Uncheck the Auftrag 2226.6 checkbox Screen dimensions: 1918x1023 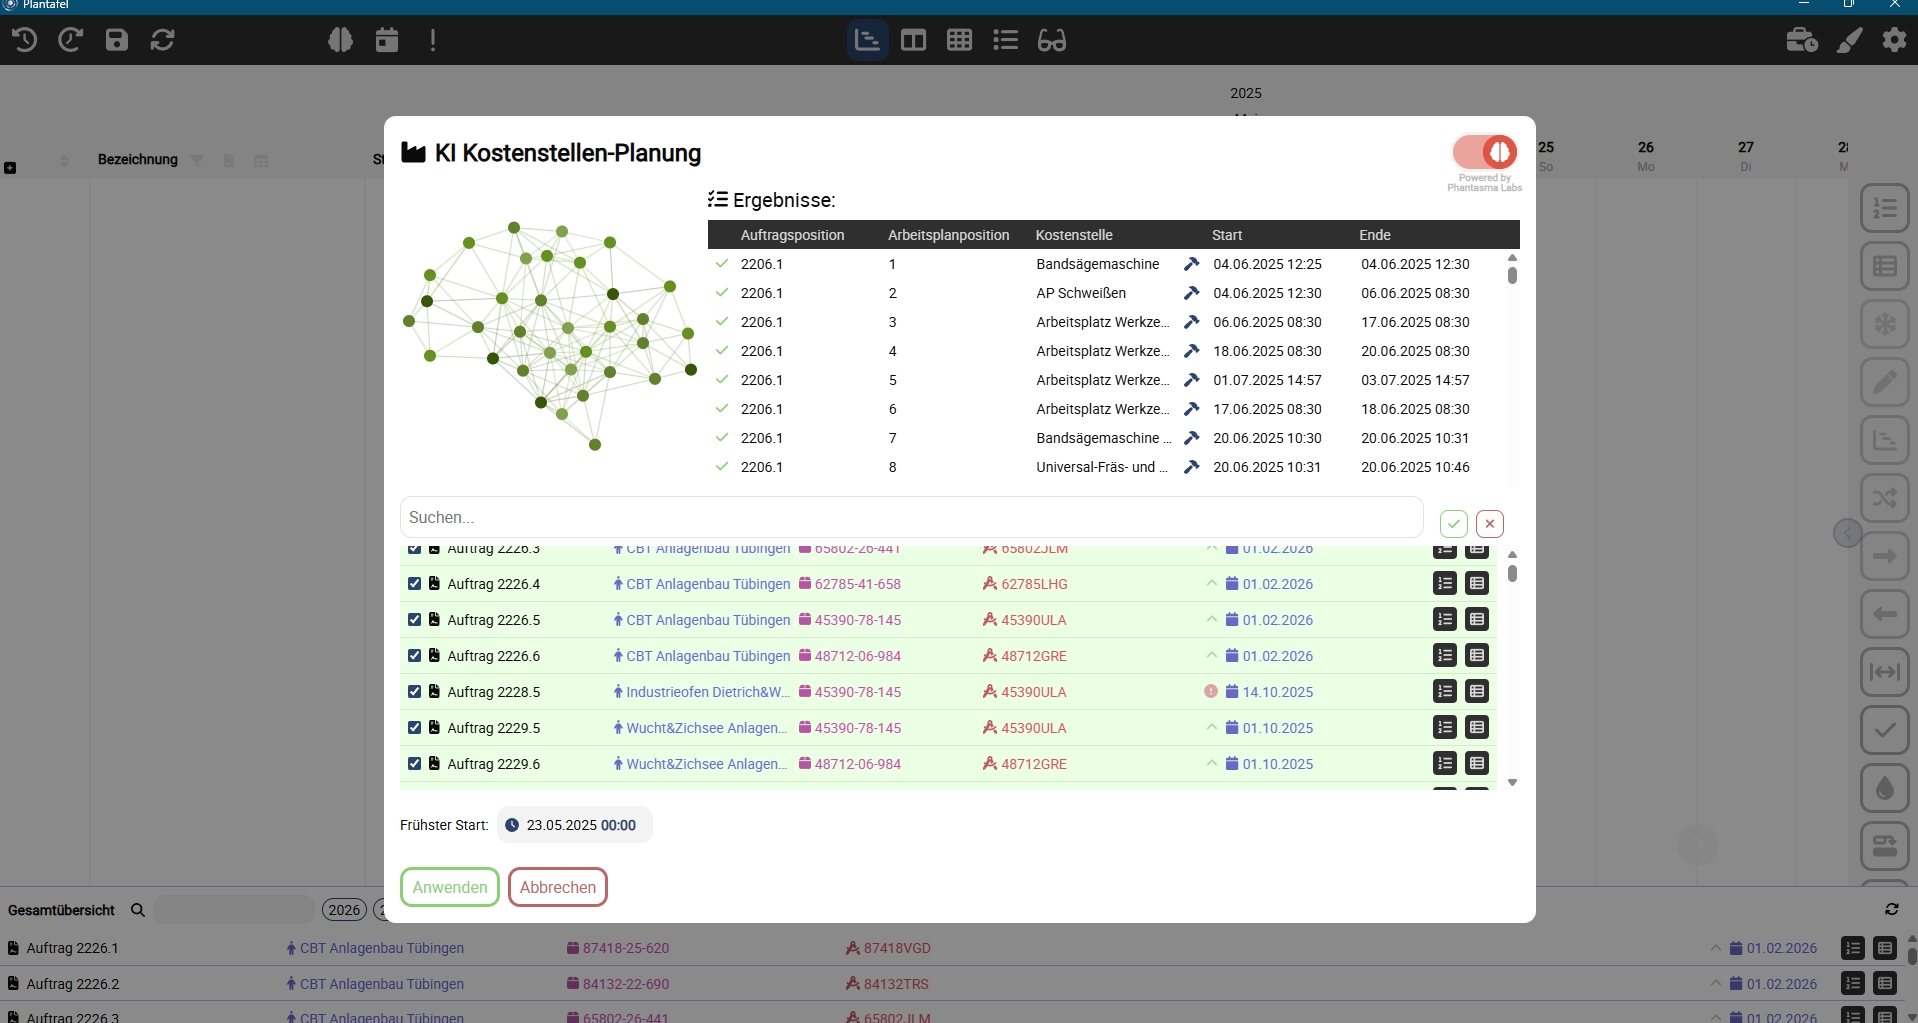(x=415, y=656)
